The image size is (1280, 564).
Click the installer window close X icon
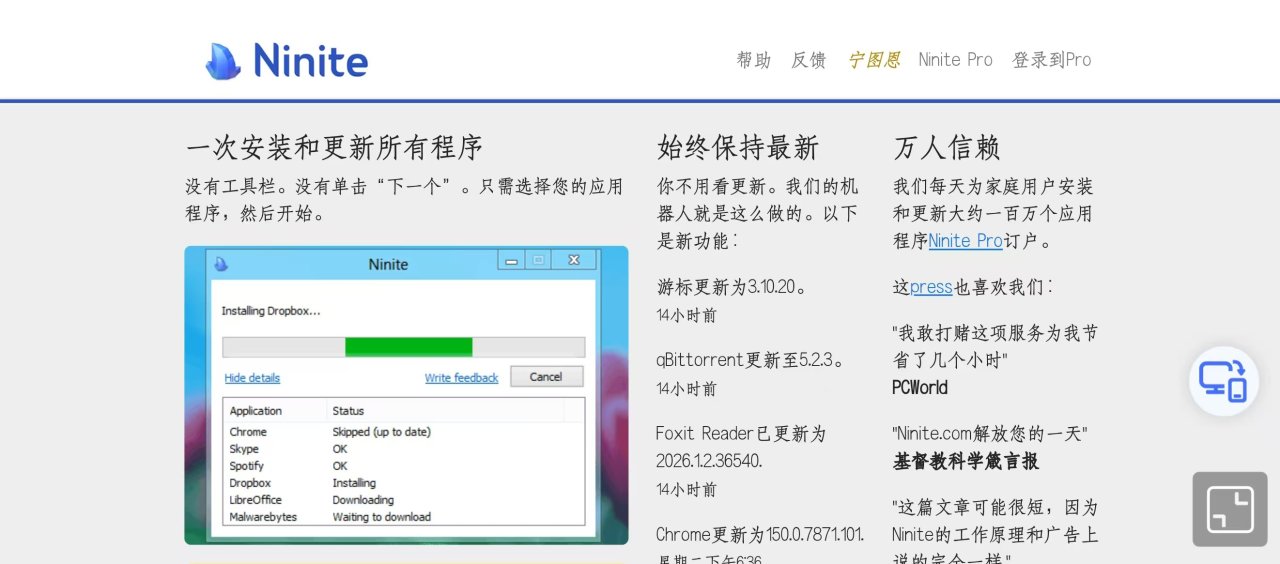(x=574, y=260)
